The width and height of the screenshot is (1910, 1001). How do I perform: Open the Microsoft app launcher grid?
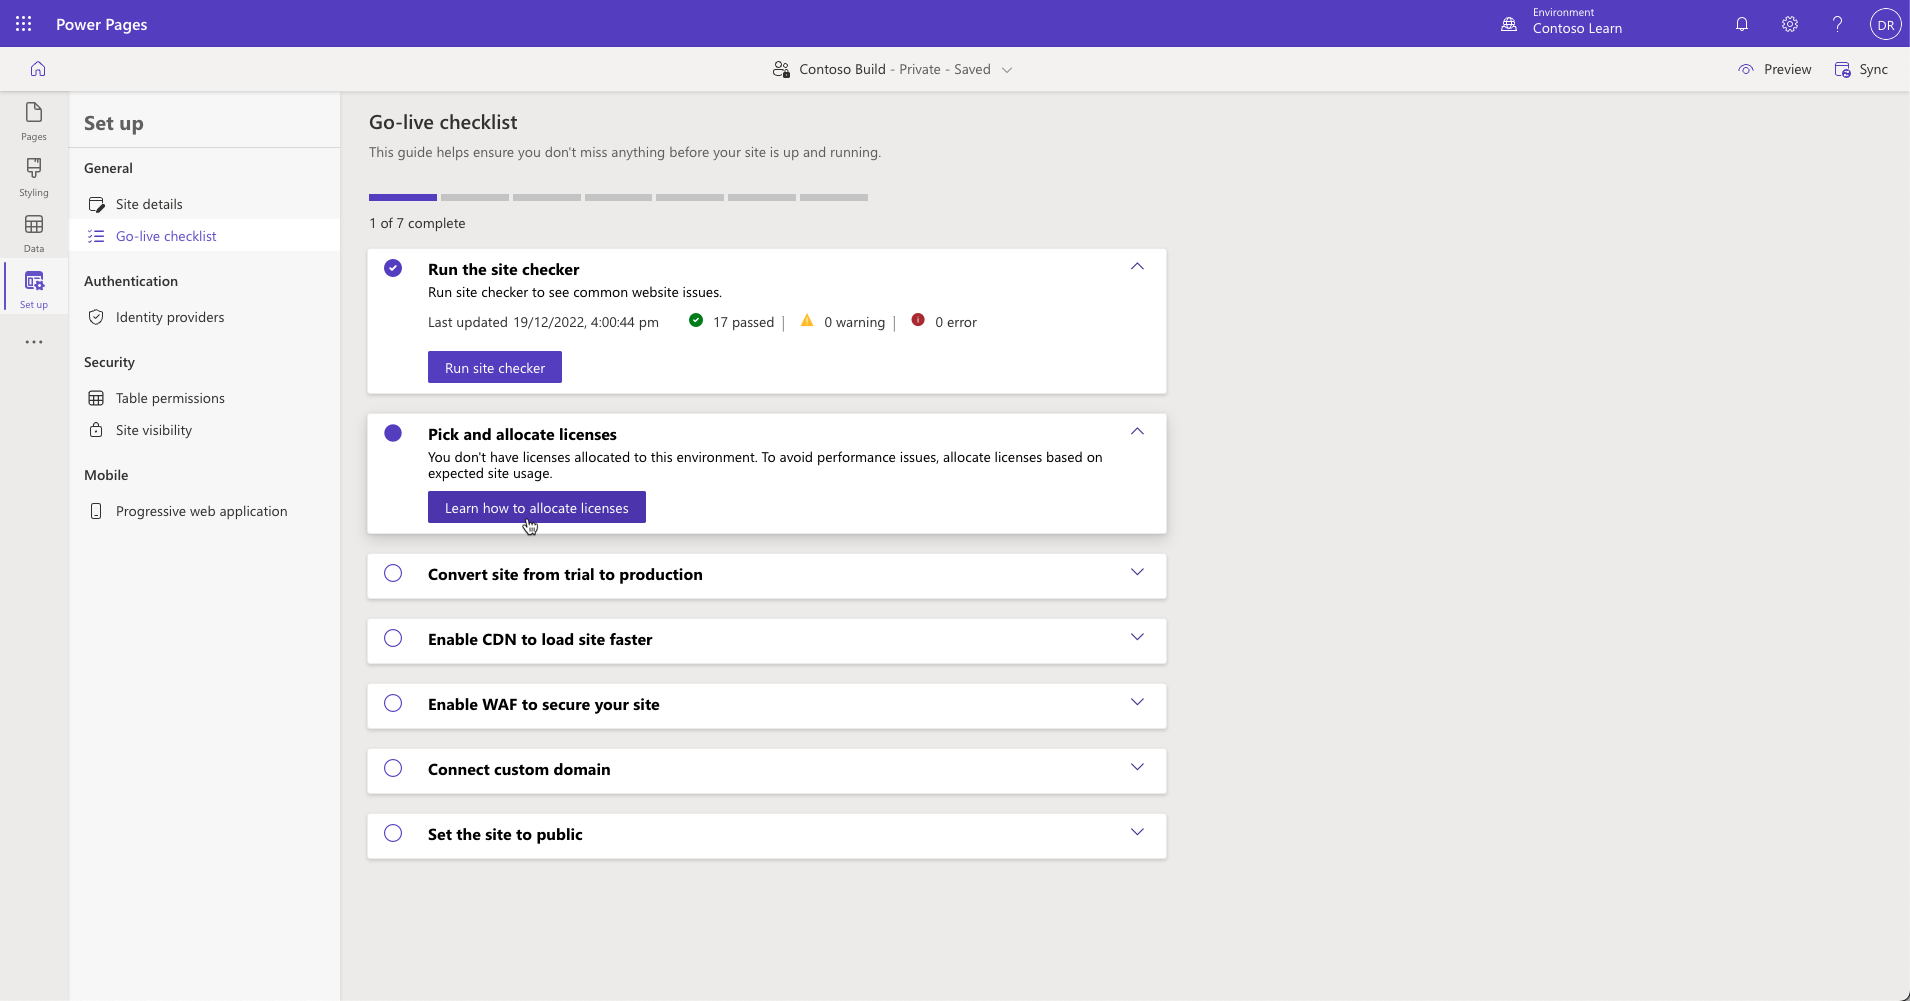pos(23,24)
